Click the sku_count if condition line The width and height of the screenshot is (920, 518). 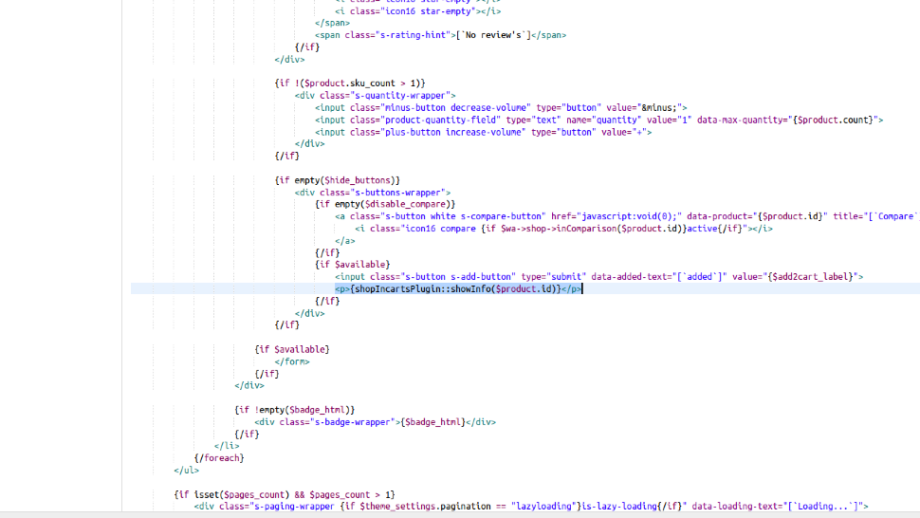point(350,83)
